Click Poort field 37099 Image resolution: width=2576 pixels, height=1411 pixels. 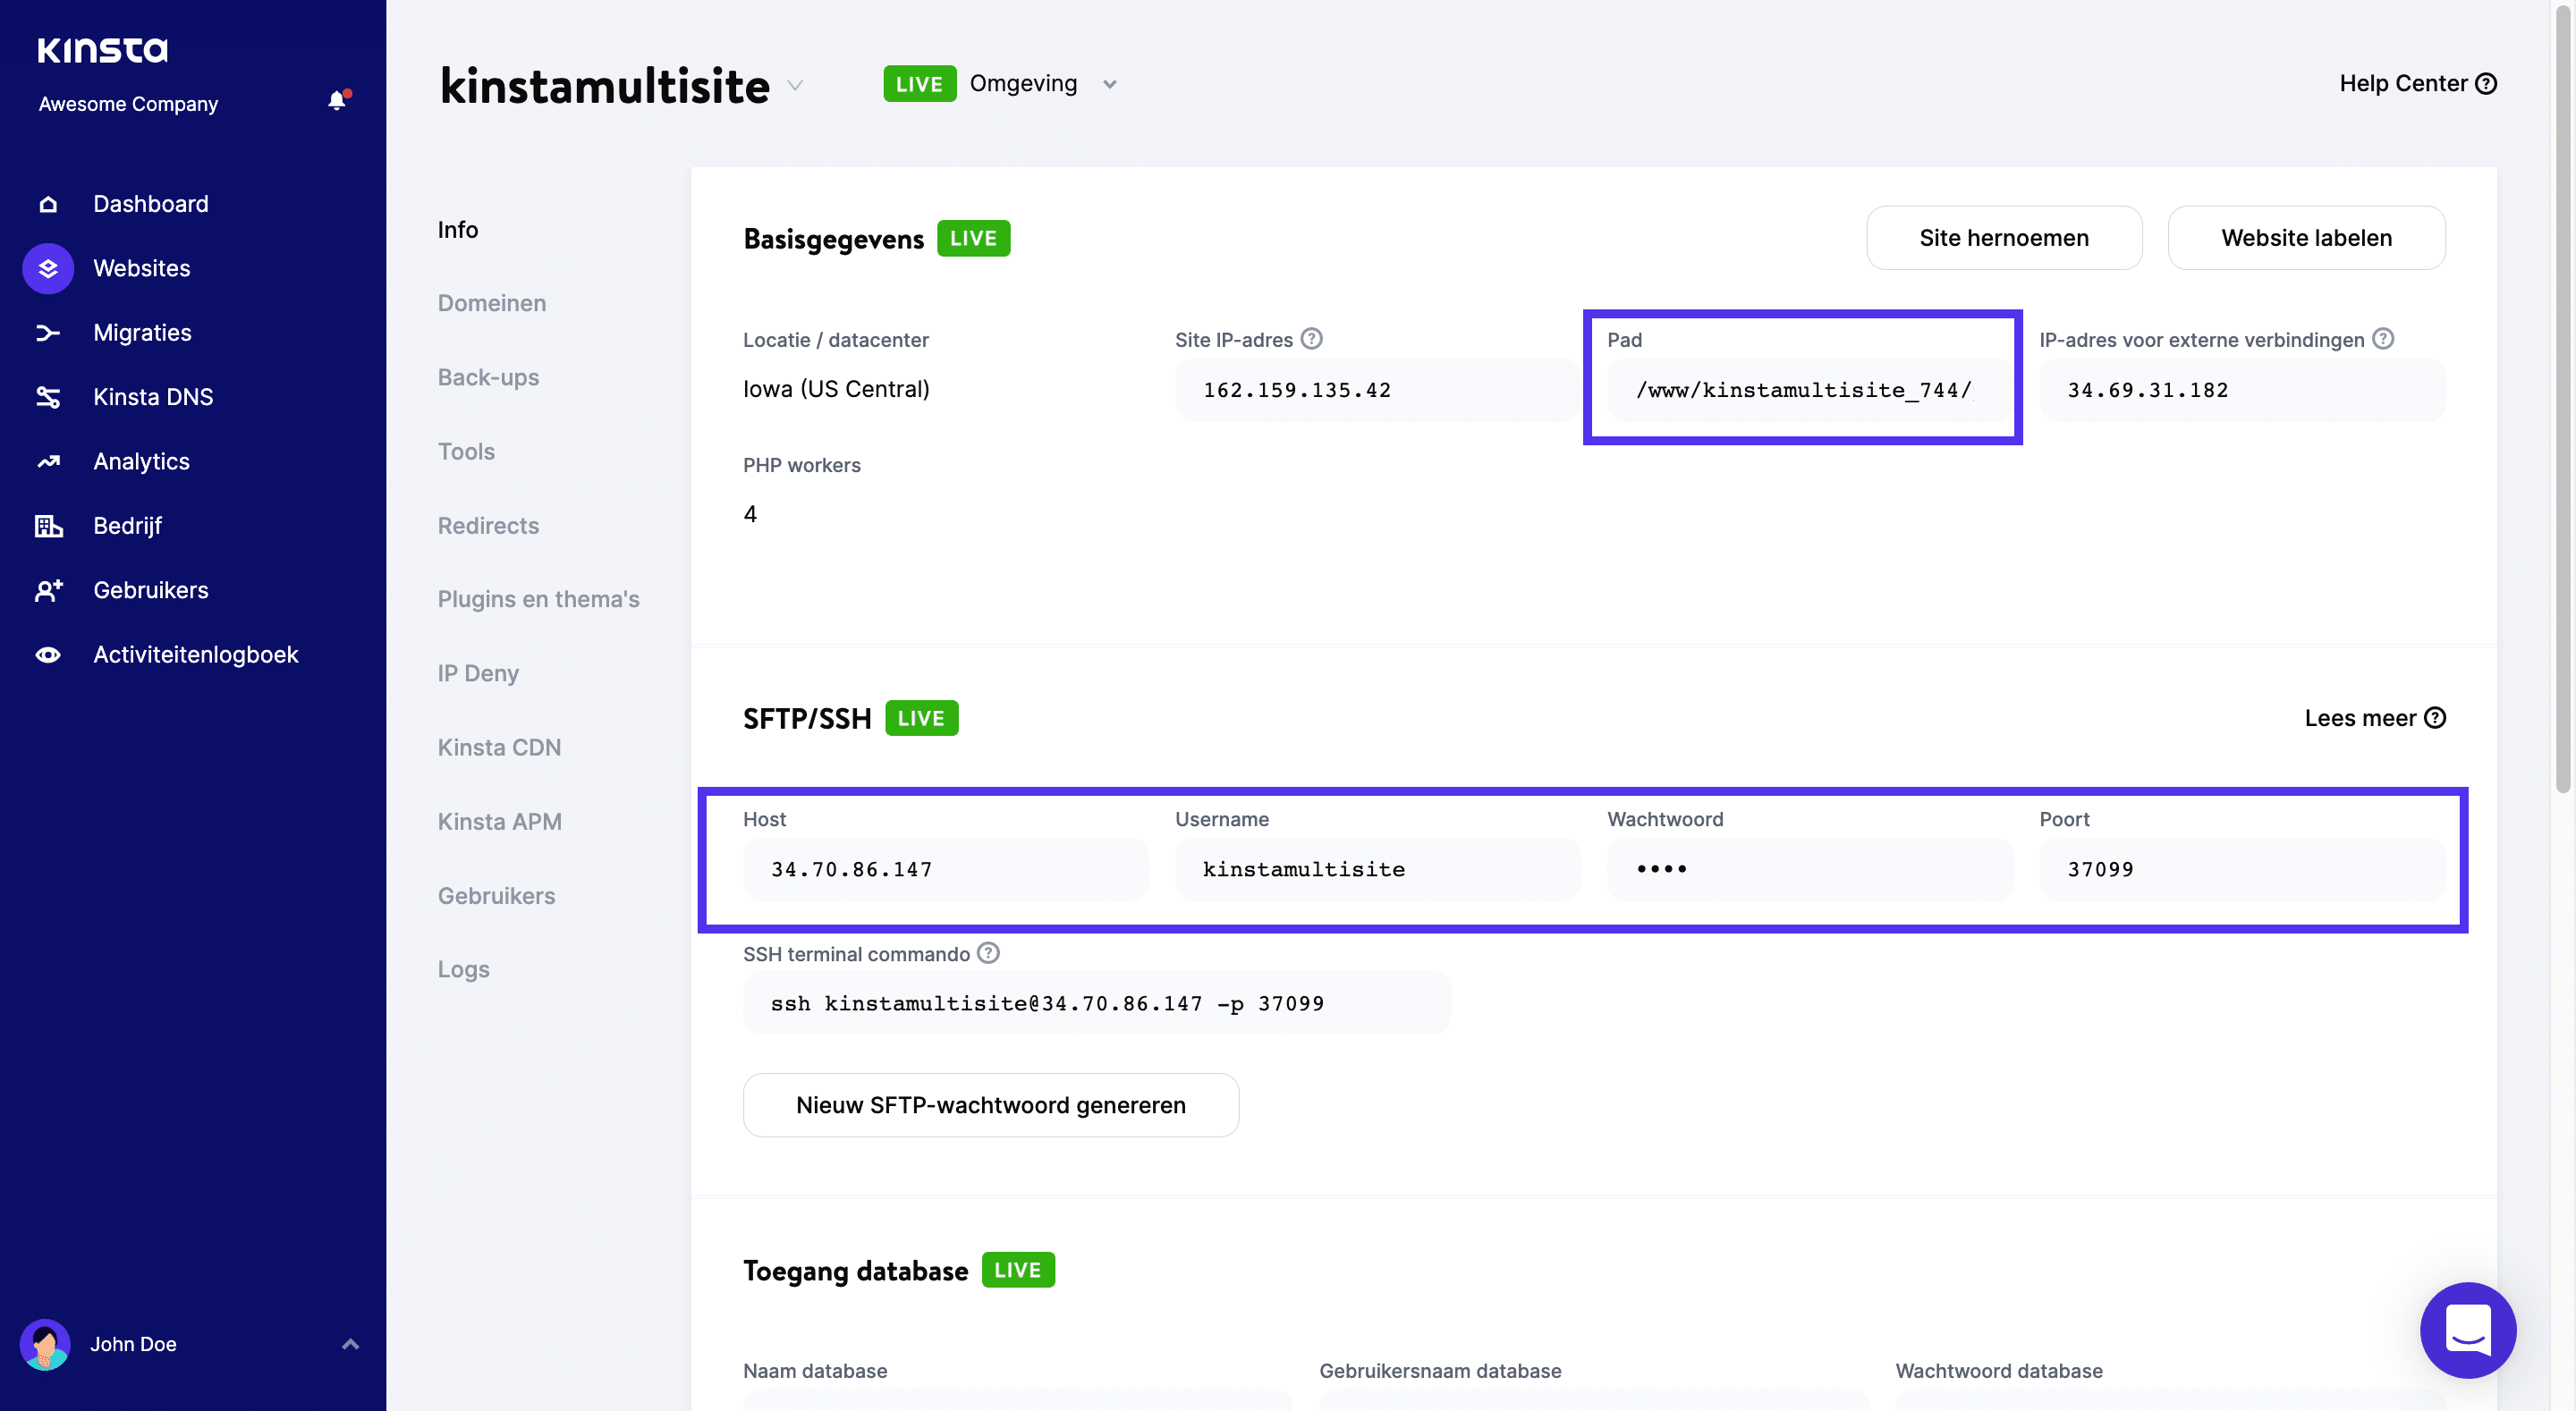2241,869
